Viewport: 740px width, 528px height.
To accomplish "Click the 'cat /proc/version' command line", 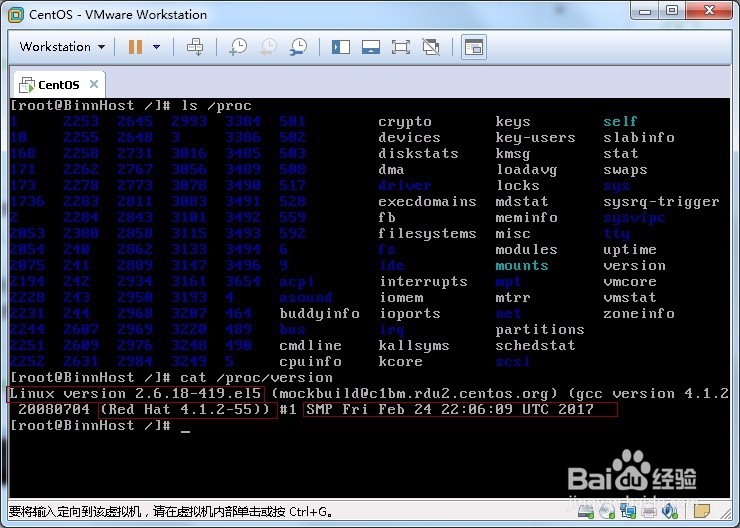I will pos(256,377).
